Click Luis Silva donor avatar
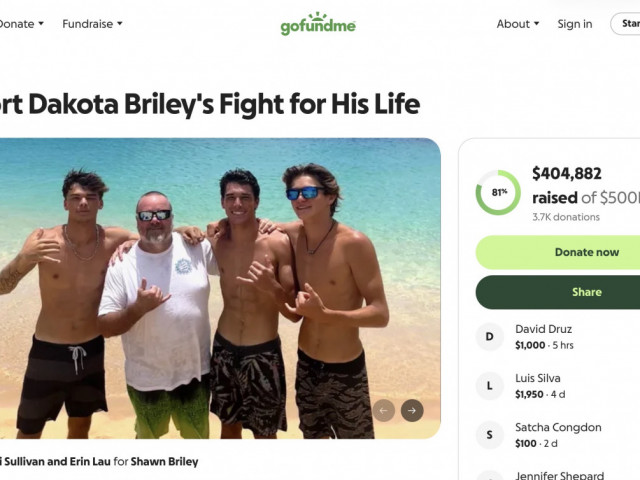The width and height of the screenshot is (640, 480). tap(489, 386)
